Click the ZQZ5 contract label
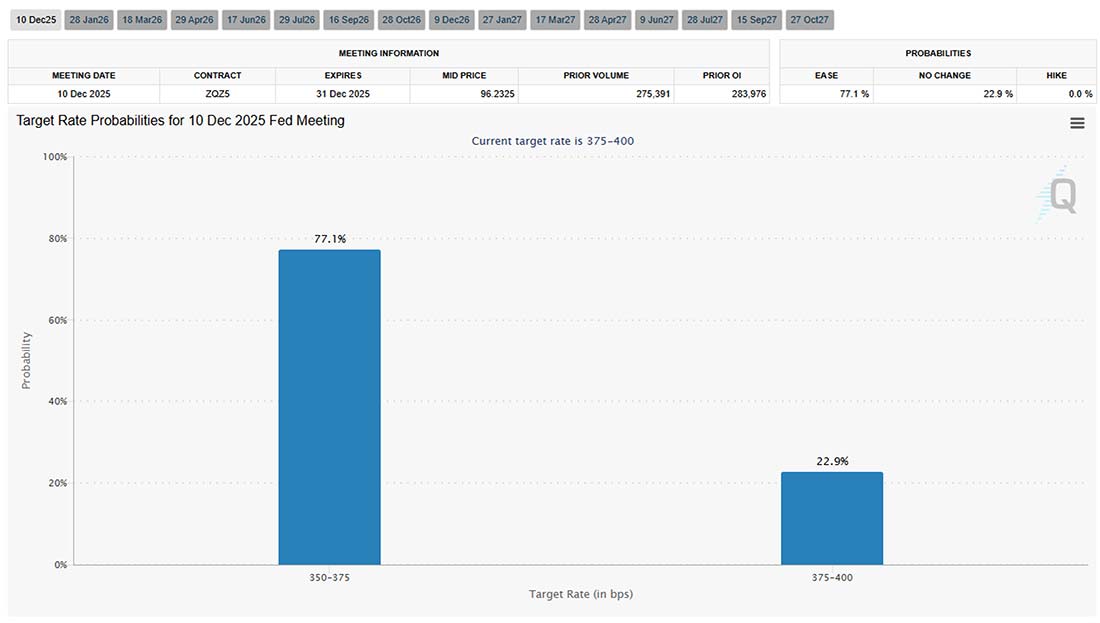The height and width of the screenshot is (623, 1100). coord(218,93)
